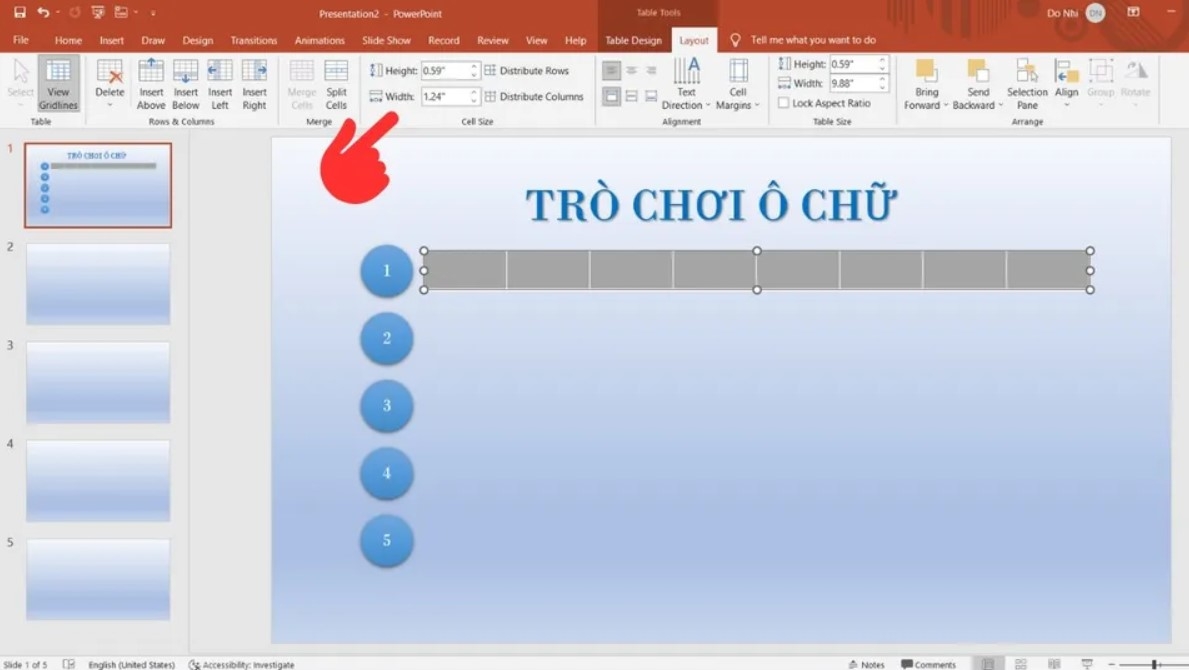The image size is (1189, 670).
Task: Select slide 2 thumbnail
Action: pos(98,284)
